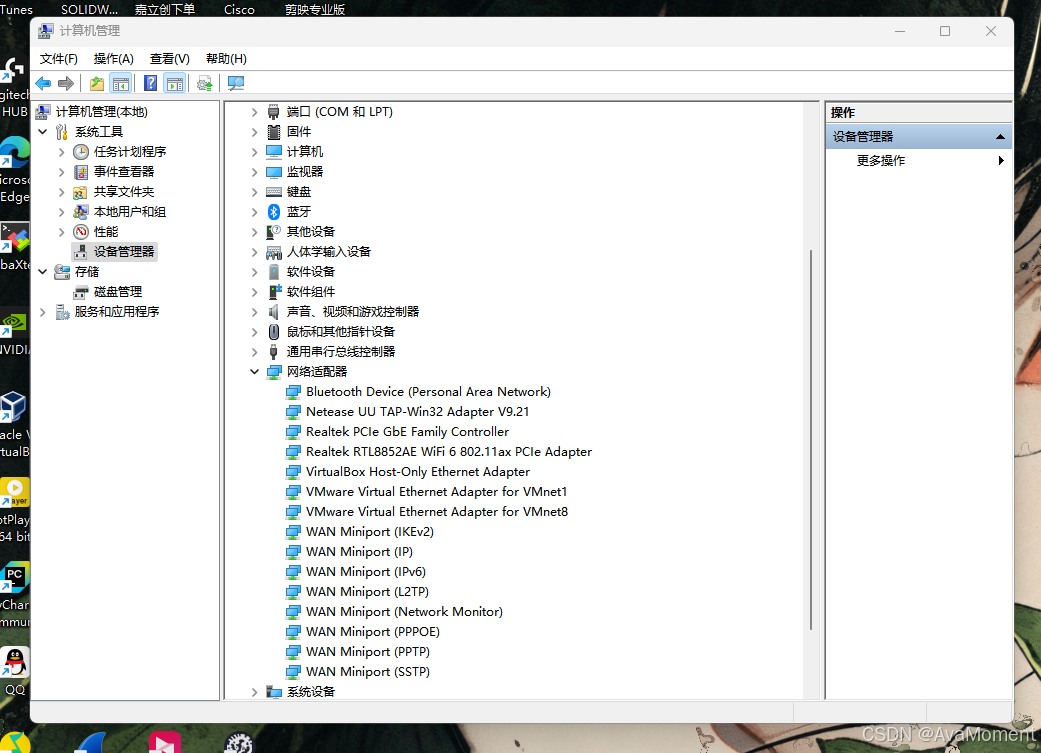Click the Scan for hardware changes monitor icon
This screenshot has height=753, width=1041.
[x=236, y=84]
